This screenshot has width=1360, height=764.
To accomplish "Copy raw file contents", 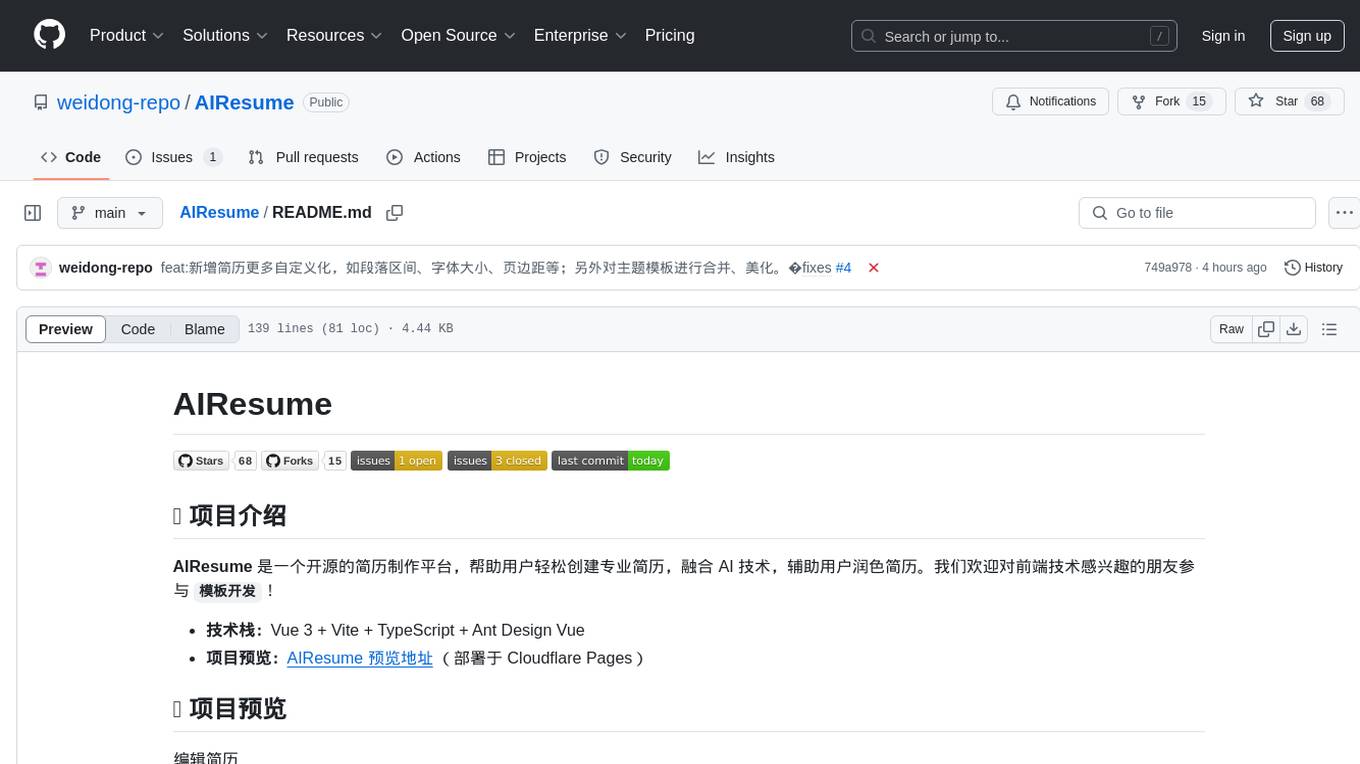I will pos(1266,329).
